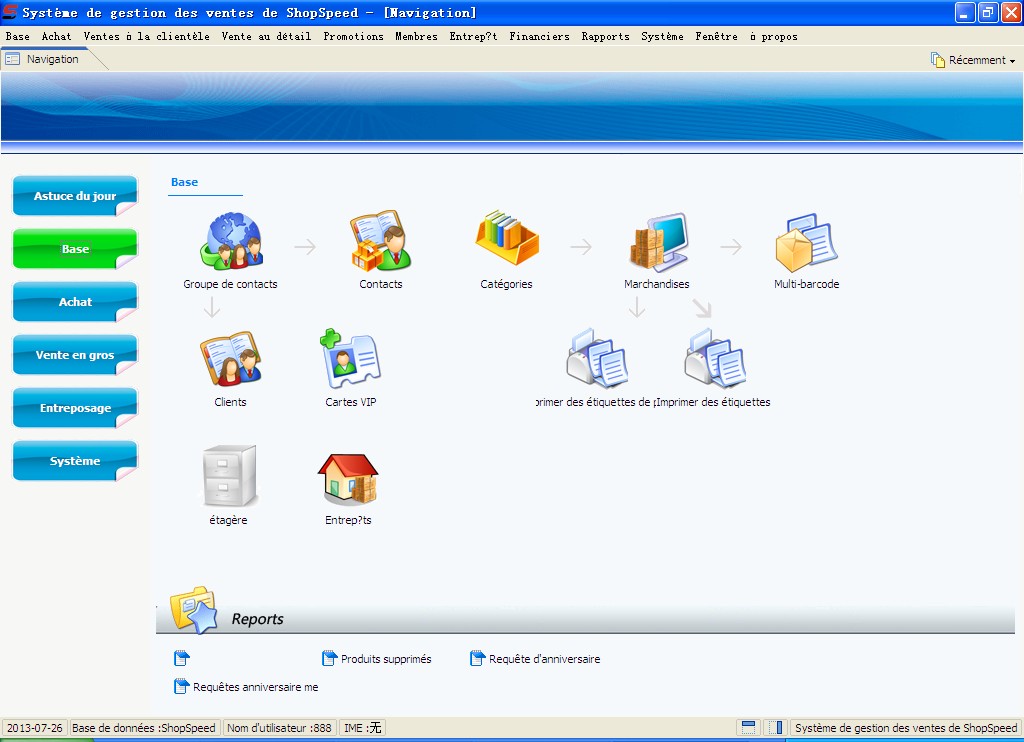This screenshot has width=1024, height=742.
Task: Click the ShopSpeed logo in title bar
Action: tap(10, 12)
